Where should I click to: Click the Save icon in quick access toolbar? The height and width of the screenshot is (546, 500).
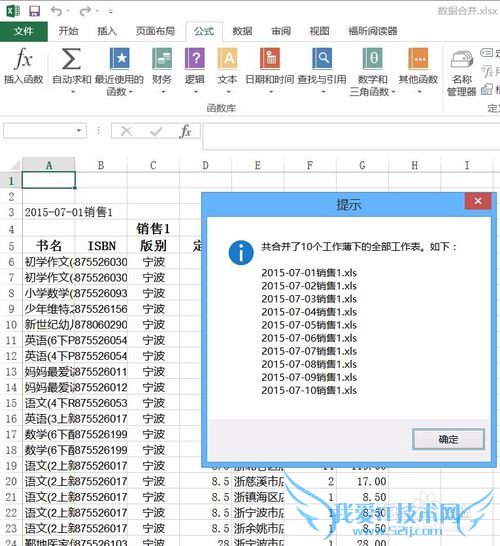34,11
